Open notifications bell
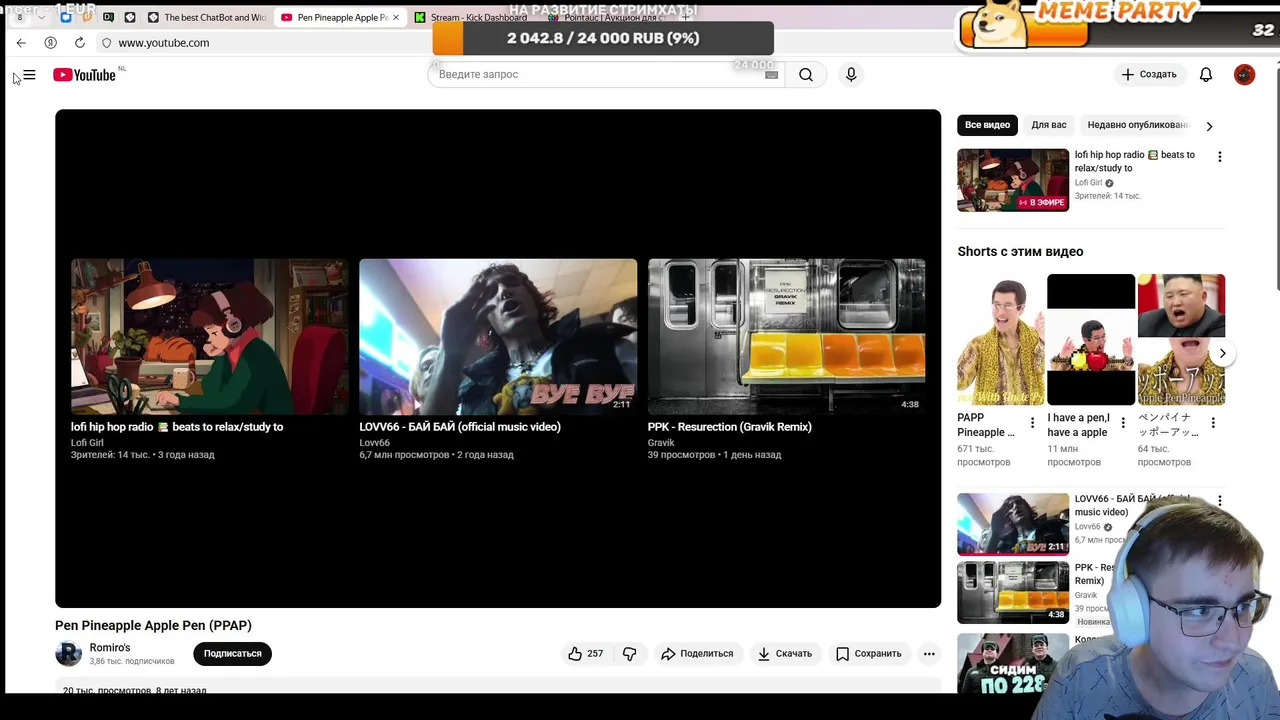The image size is (1280, 720). click(x=1206, y=74)
